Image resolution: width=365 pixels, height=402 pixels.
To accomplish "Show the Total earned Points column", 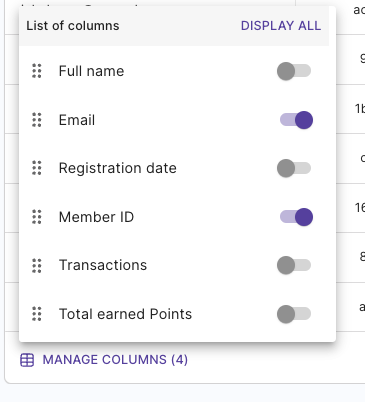I will pyautogui.click(x=294, y=314).
